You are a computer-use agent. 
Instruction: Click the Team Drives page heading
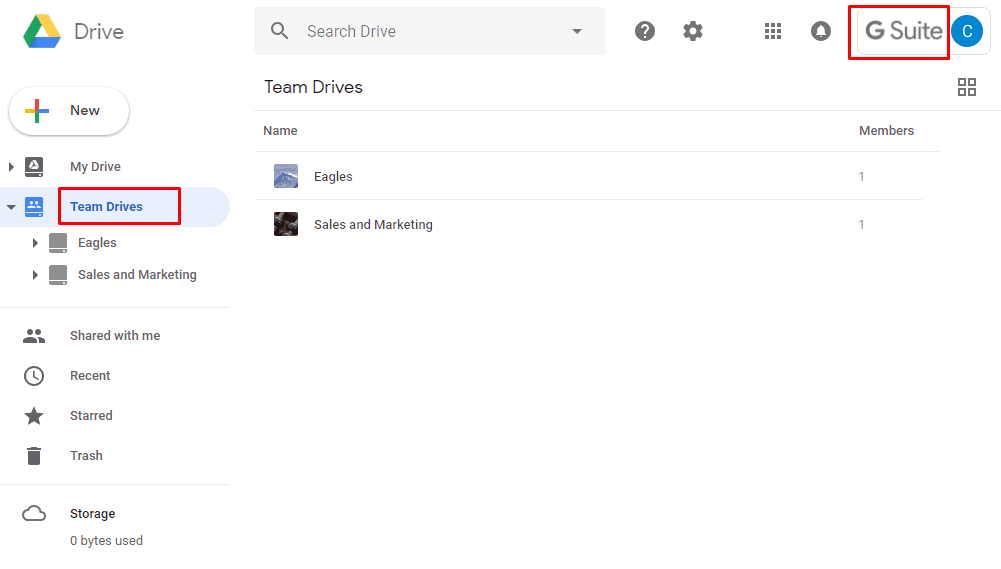pyautogui.click(x=313, y=87)
